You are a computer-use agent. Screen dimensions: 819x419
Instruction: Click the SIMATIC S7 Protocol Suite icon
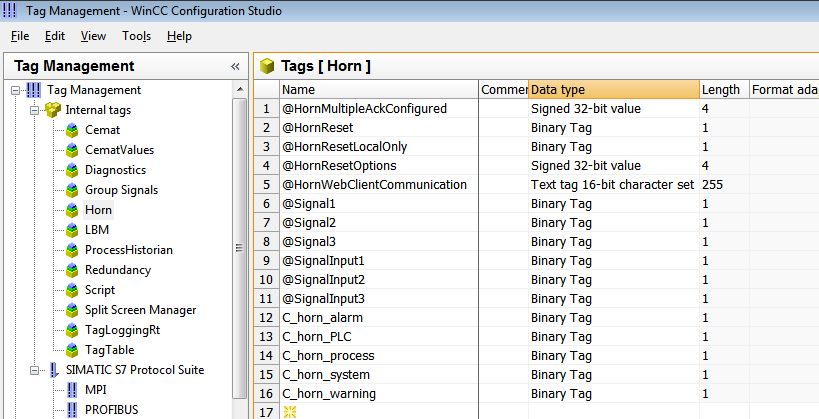tap(53, 370)
